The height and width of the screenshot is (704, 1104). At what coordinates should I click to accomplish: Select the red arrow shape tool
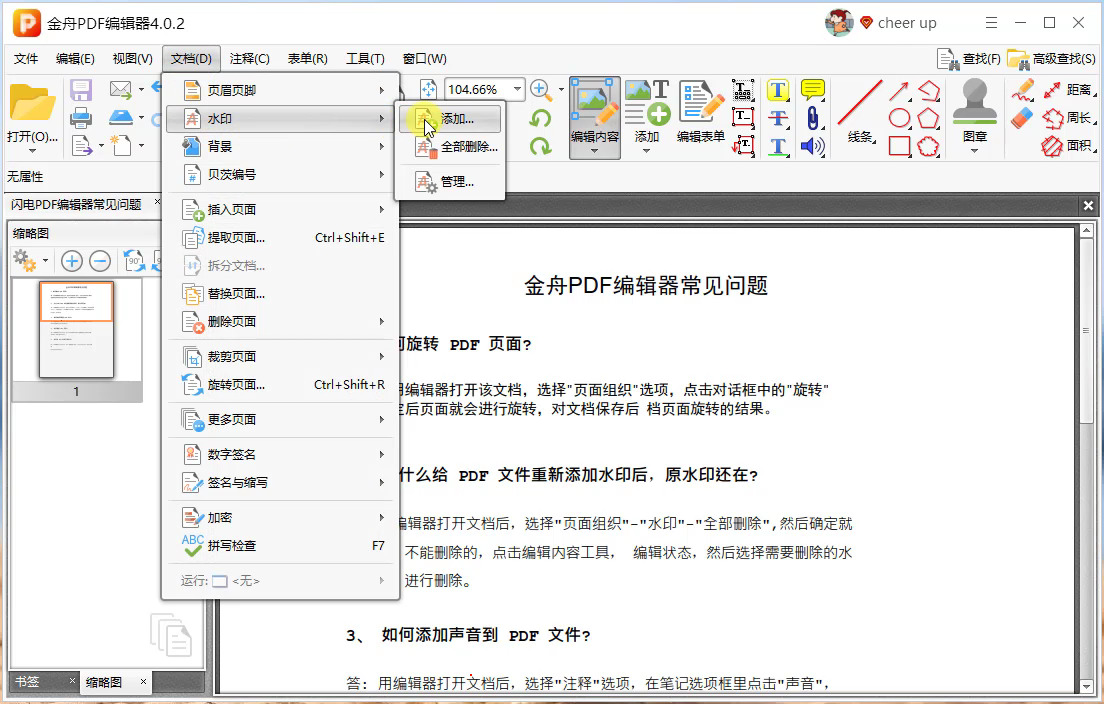coord(899,90)
